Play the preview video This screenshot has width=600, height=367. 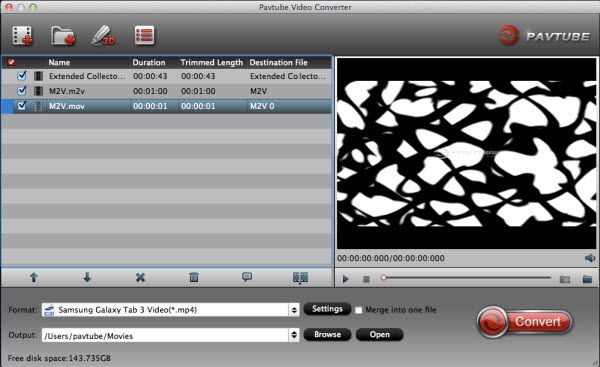click(x=346, y=279)
